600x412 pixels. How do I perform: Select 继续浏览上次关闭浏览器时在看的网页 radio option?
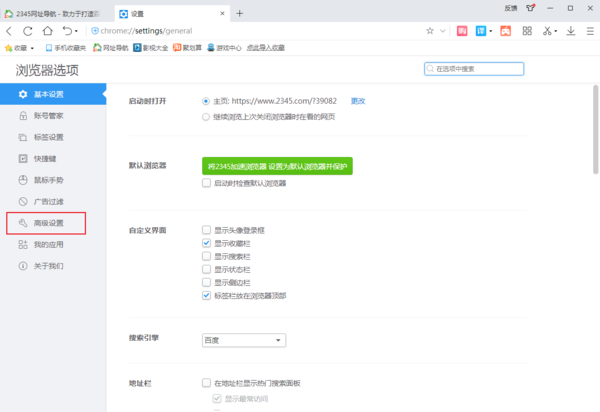[x=206, y=116]
